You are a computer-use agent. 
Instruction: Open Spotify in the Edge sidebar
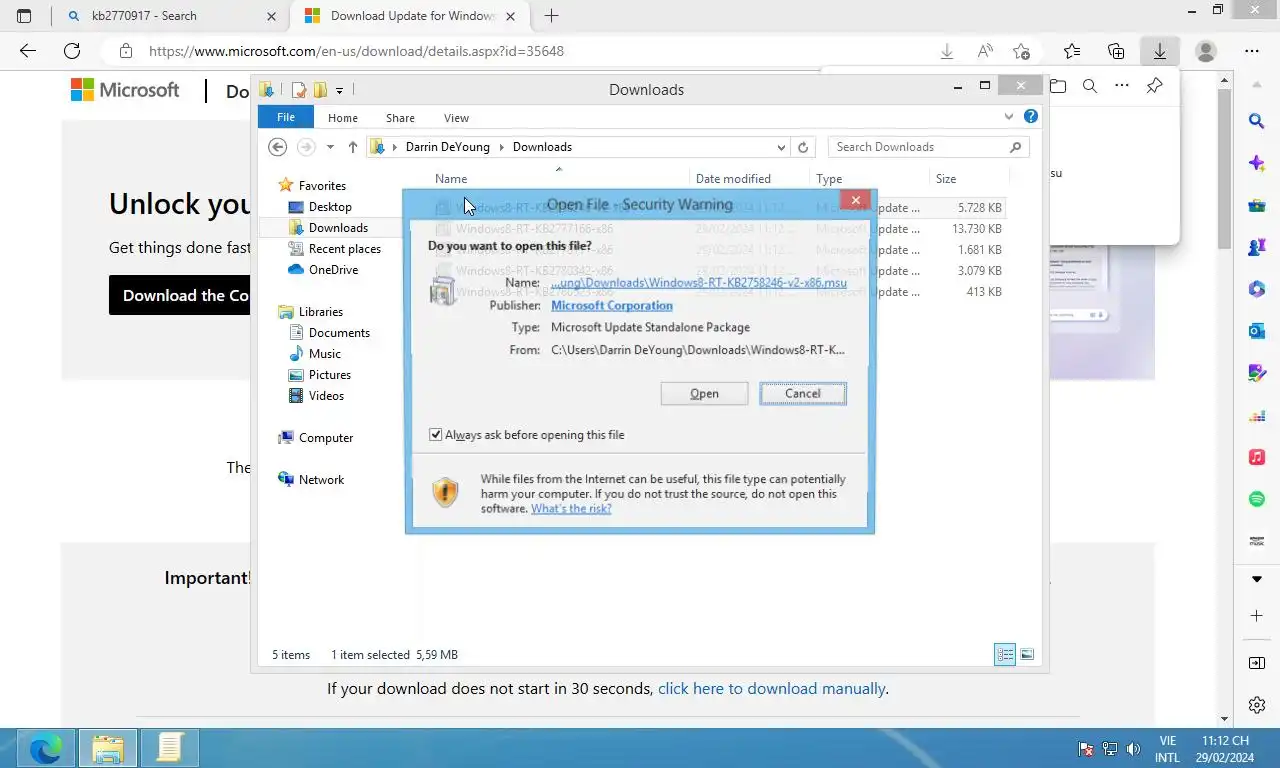point(1257,499)
